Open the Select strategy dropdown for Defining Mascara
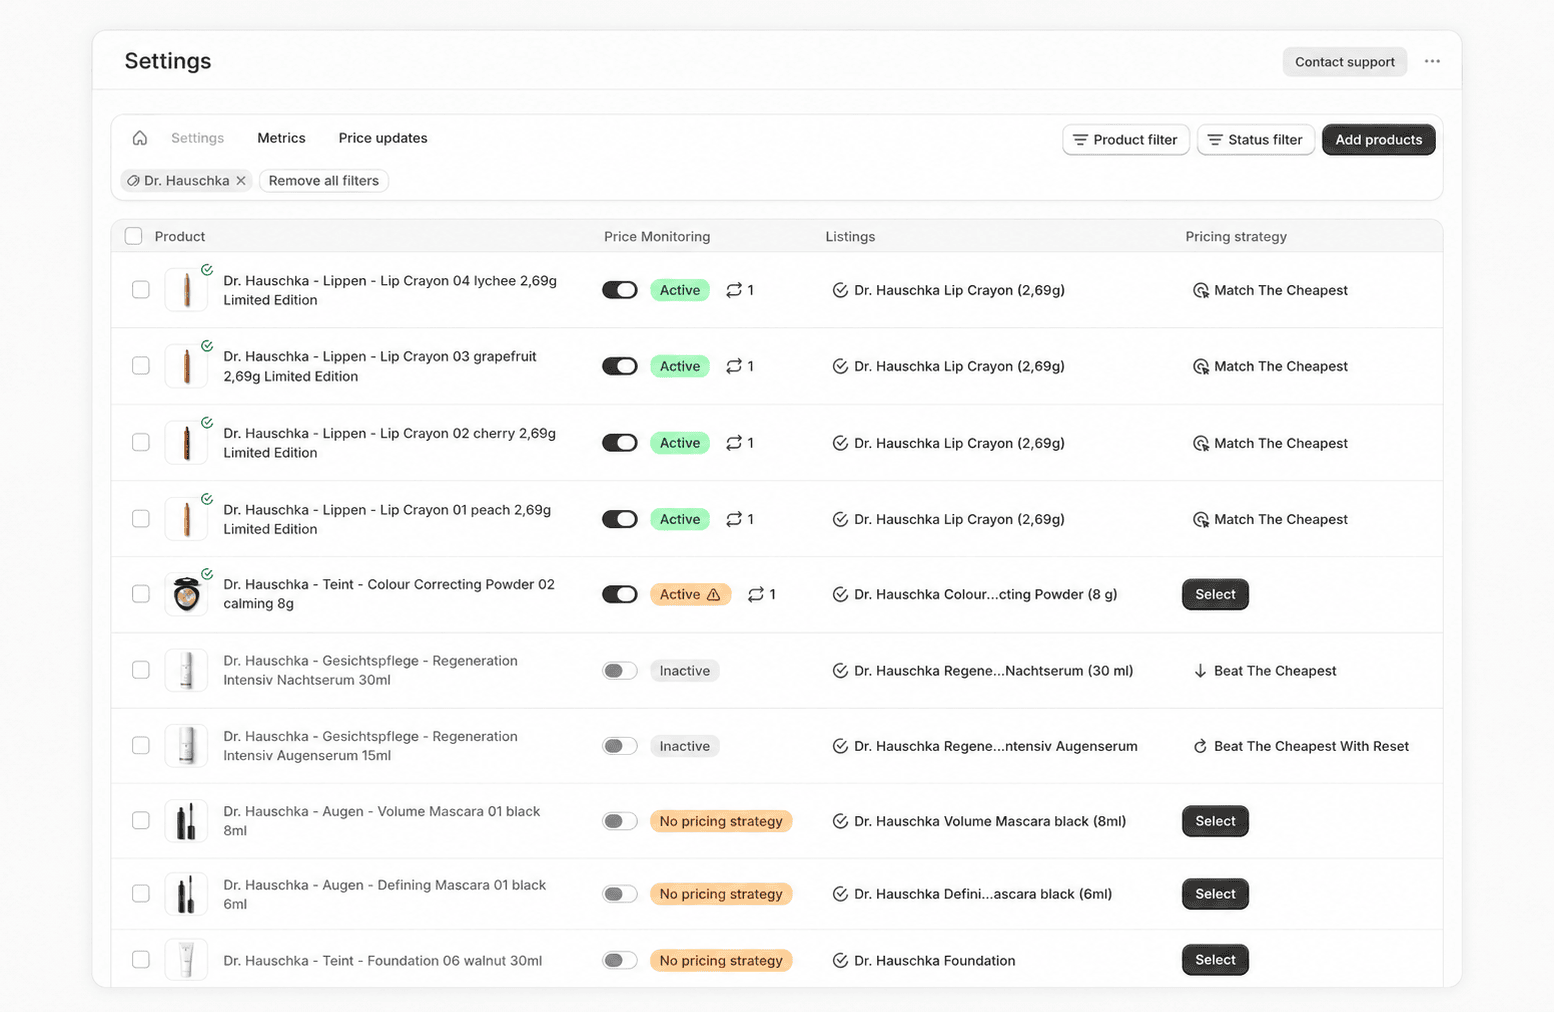The image size is (1554, 1012). (x=1215, y=894)
